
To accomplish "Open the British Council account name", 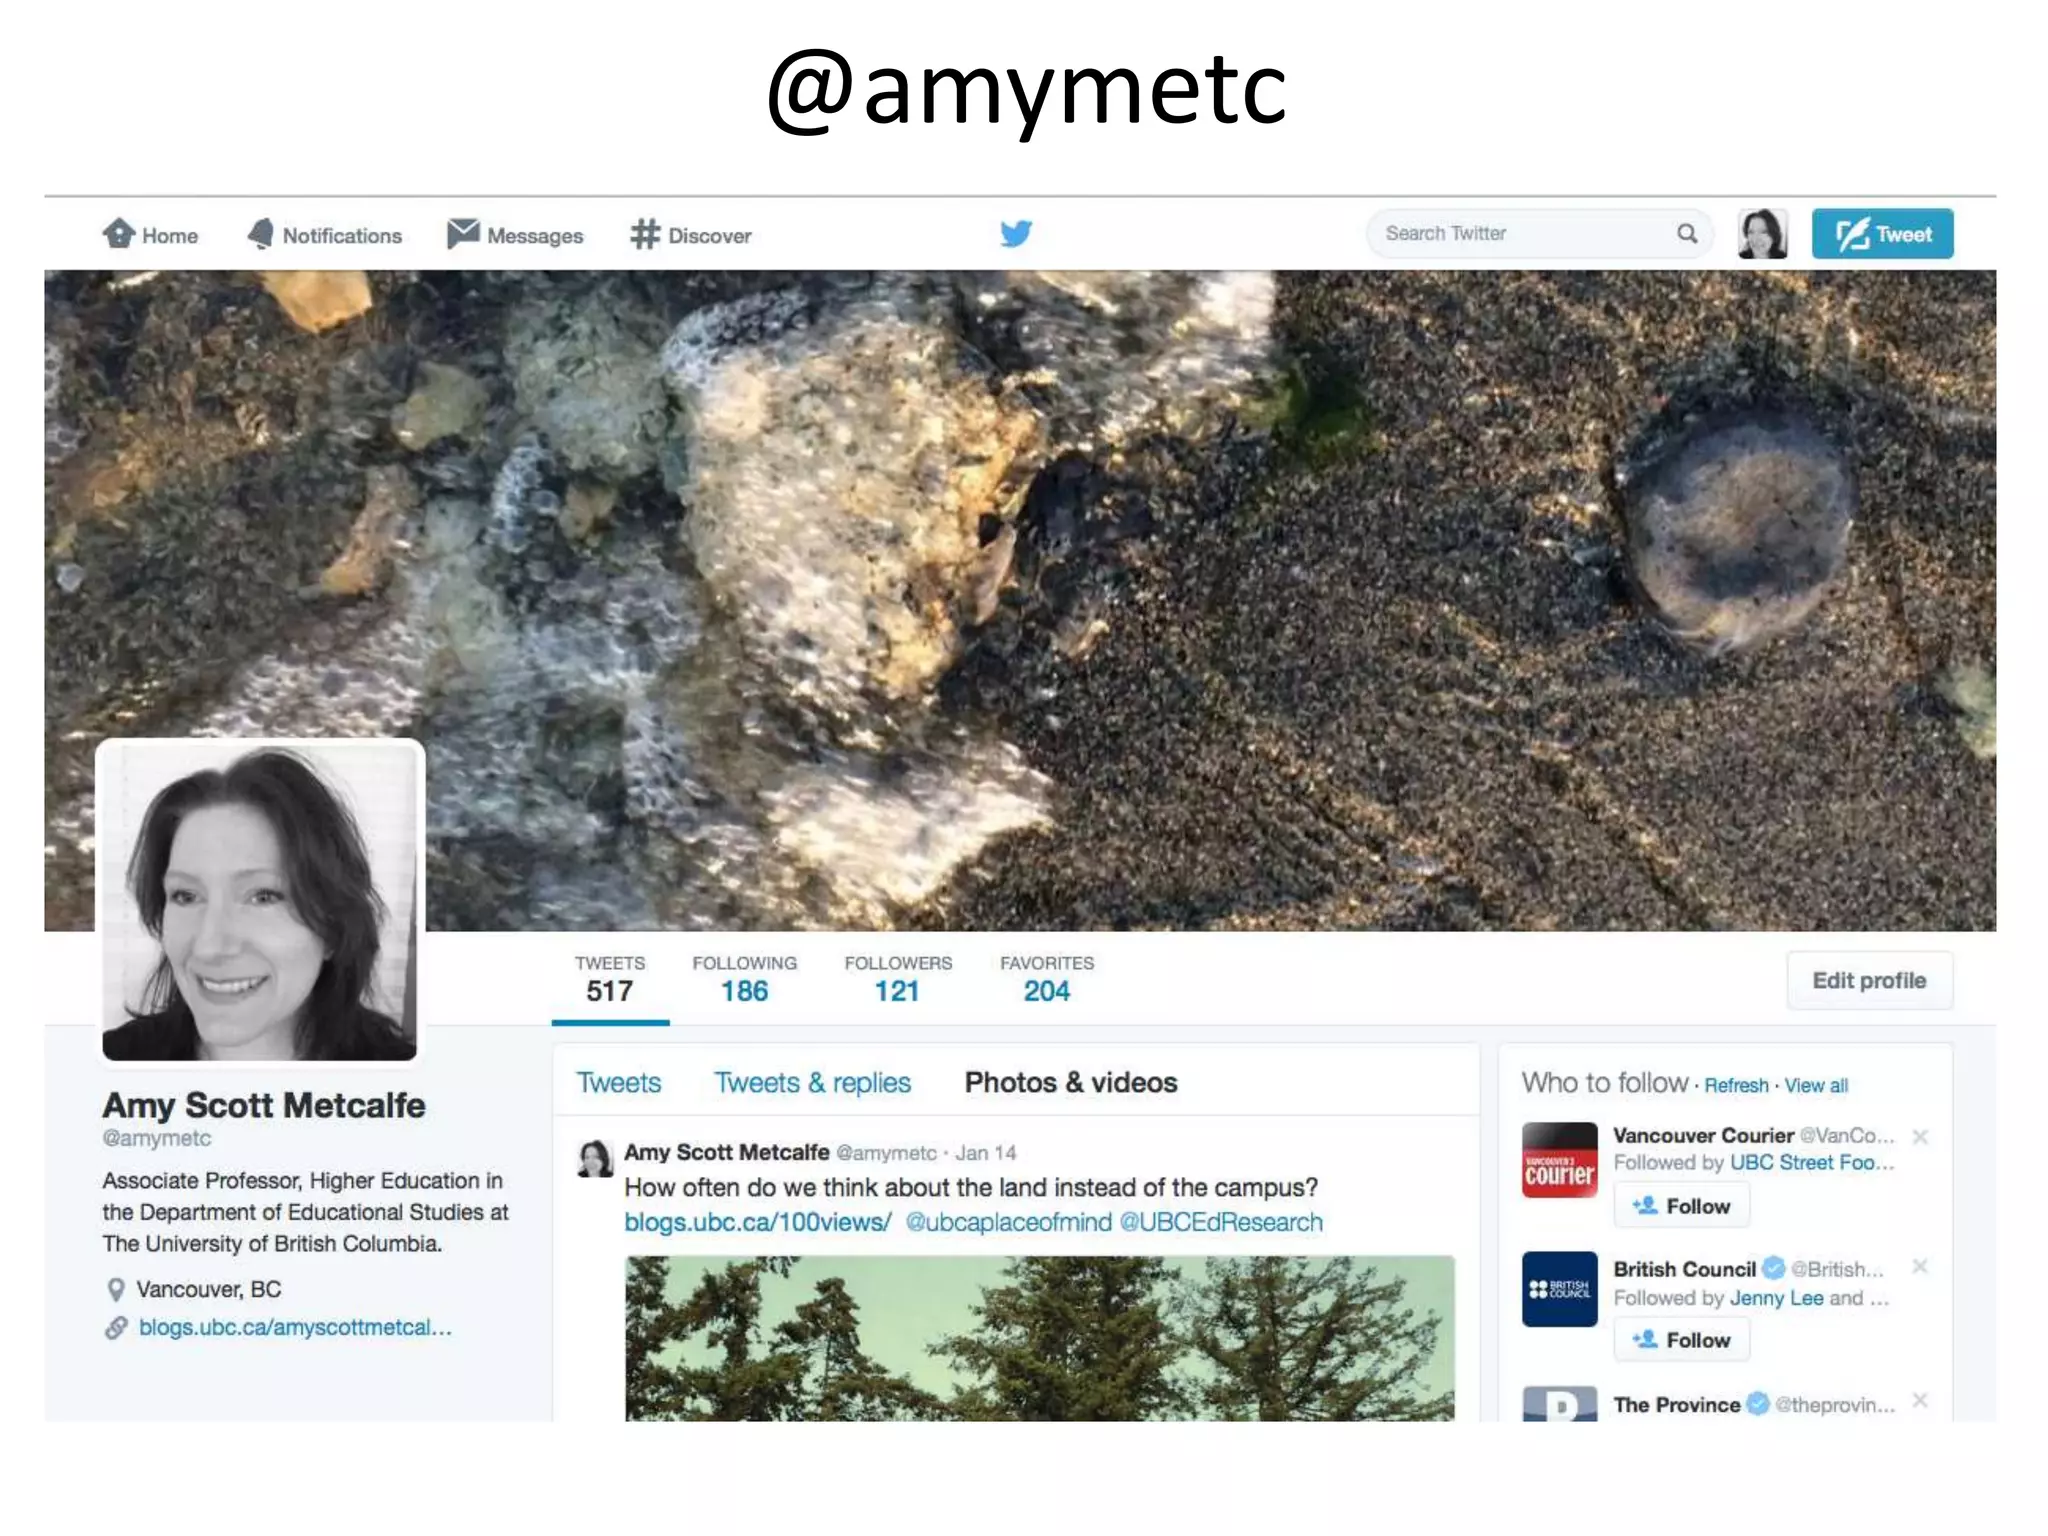I will pyautogui.click(x=1684, y=1270).
